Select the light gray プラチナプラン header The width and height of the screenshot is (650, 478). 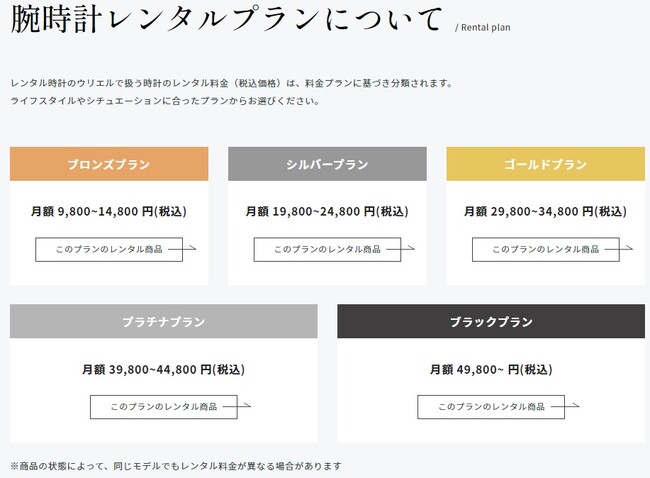pos(163,322)
